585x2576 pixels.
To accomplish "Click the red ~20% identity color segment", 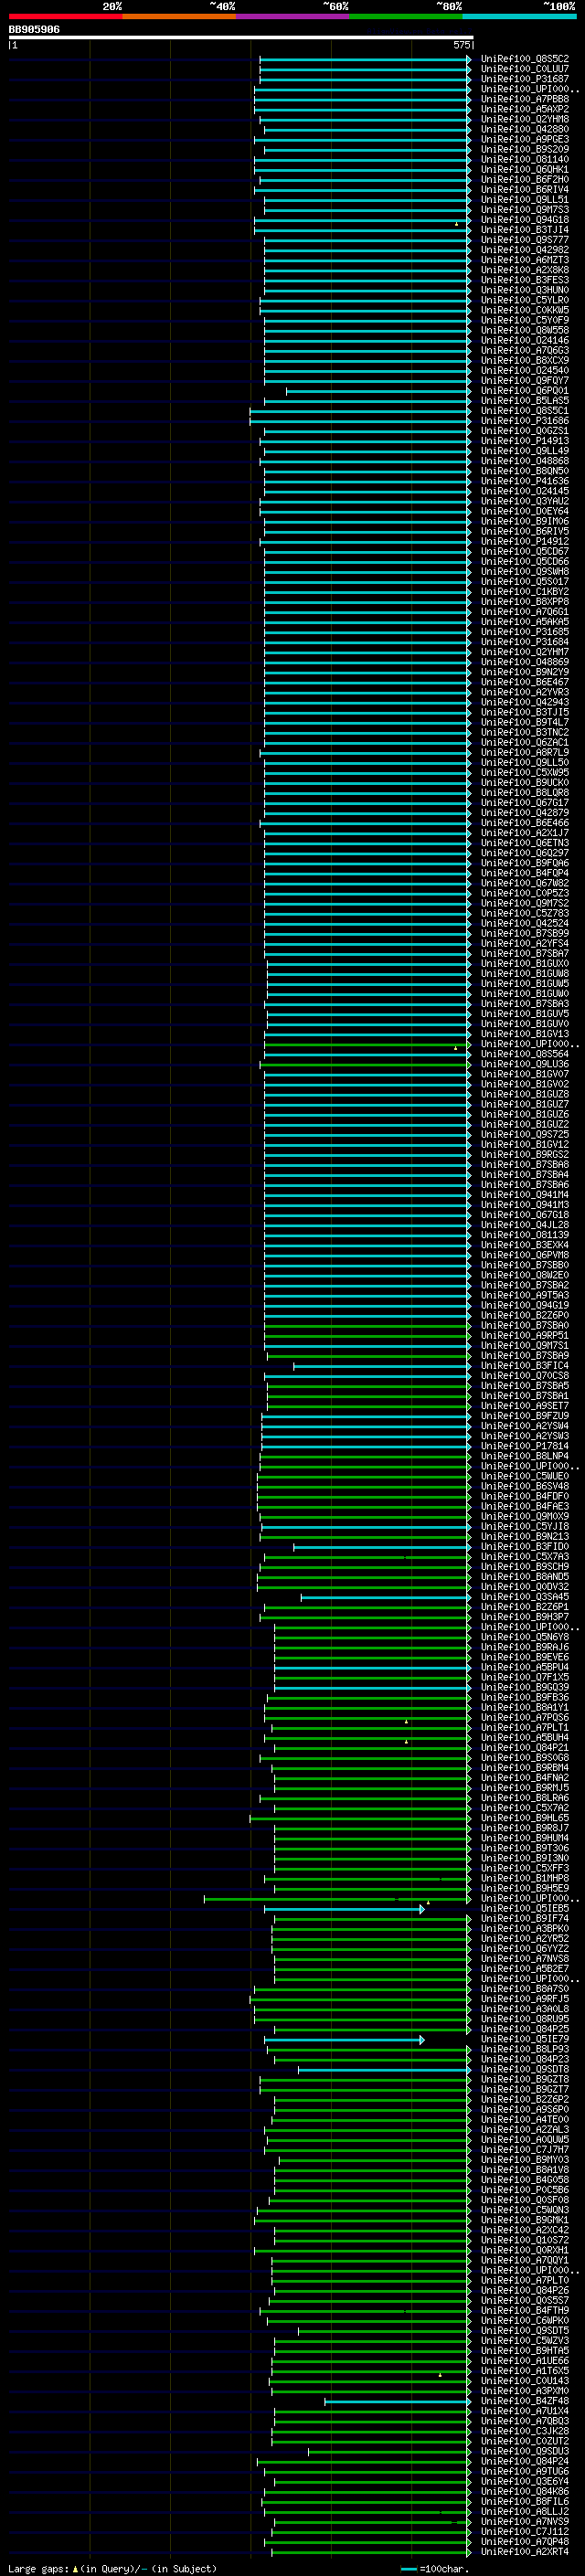I will (x=65, y=16).
